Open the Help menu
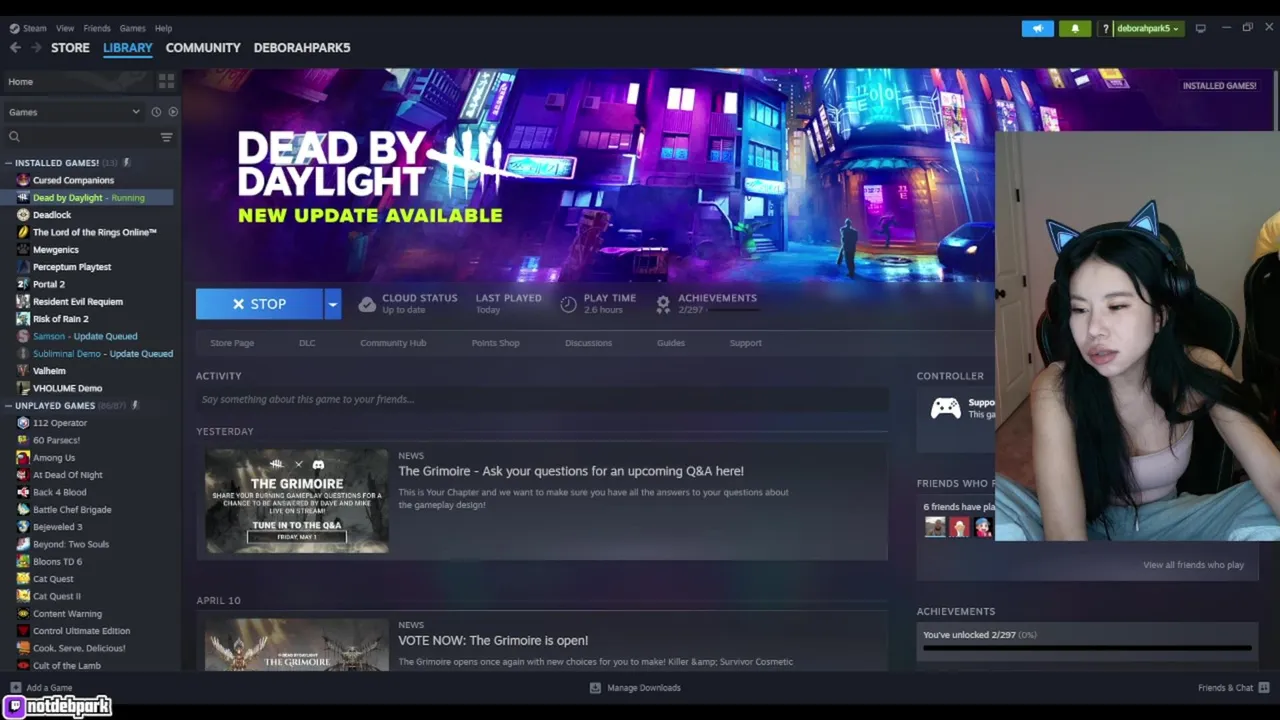Screen dimensions: 1280x720 163,28
